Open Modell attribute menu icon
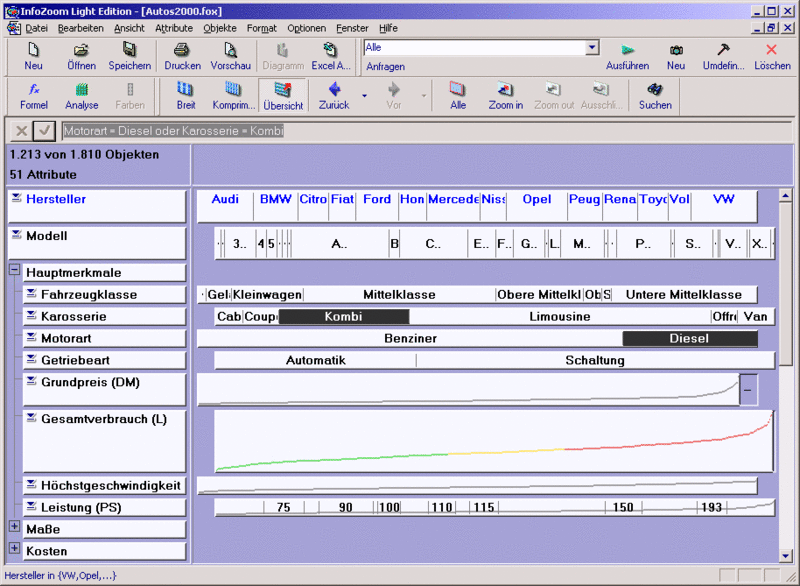 click(17, 235)
